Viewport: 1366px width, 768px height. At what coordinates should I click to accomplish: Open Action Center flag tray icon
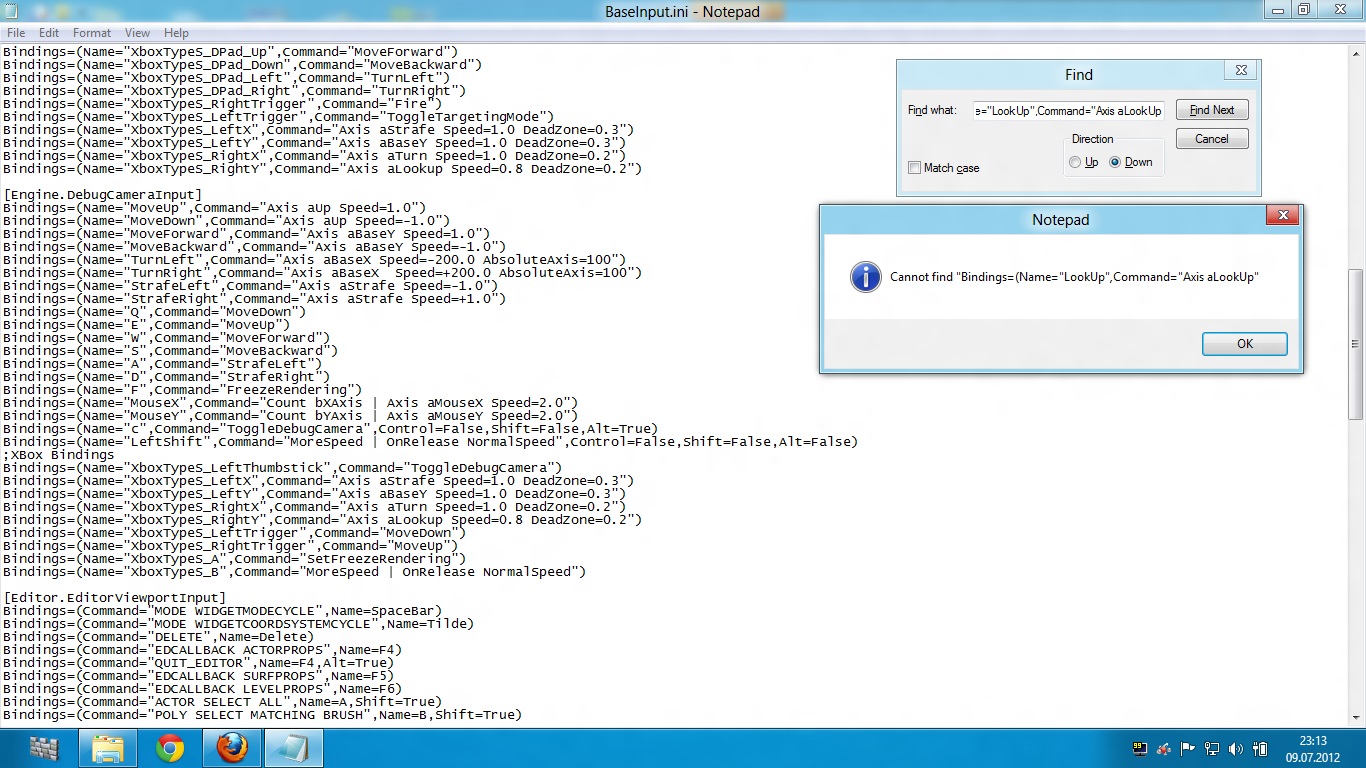coord(1188,748)
